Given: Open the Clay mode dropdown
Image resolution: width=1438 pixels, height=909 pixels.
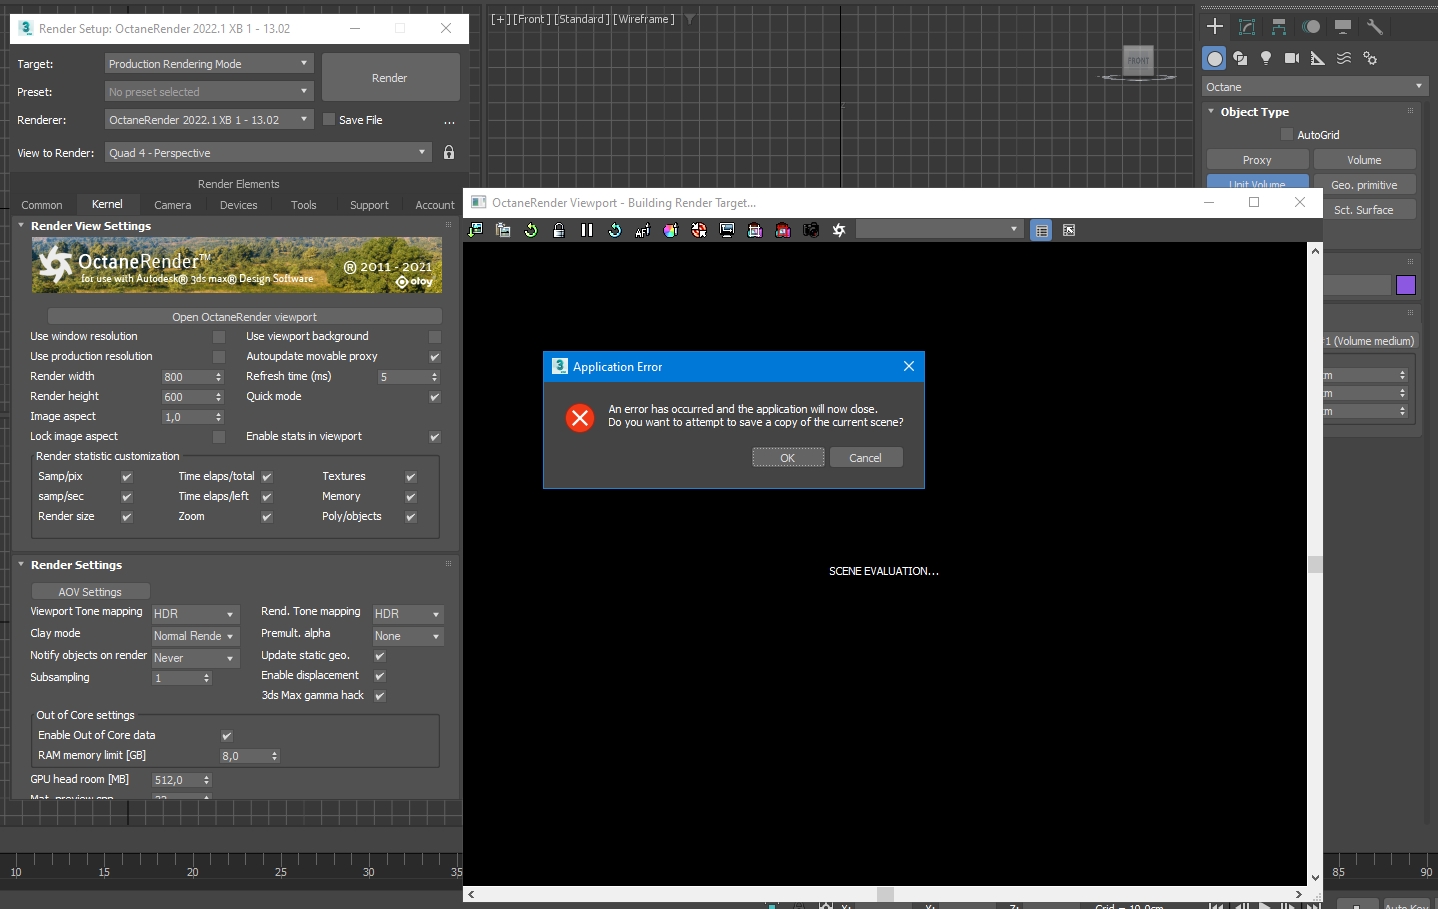Looking at the screenshot, I should tap(194, 636).
